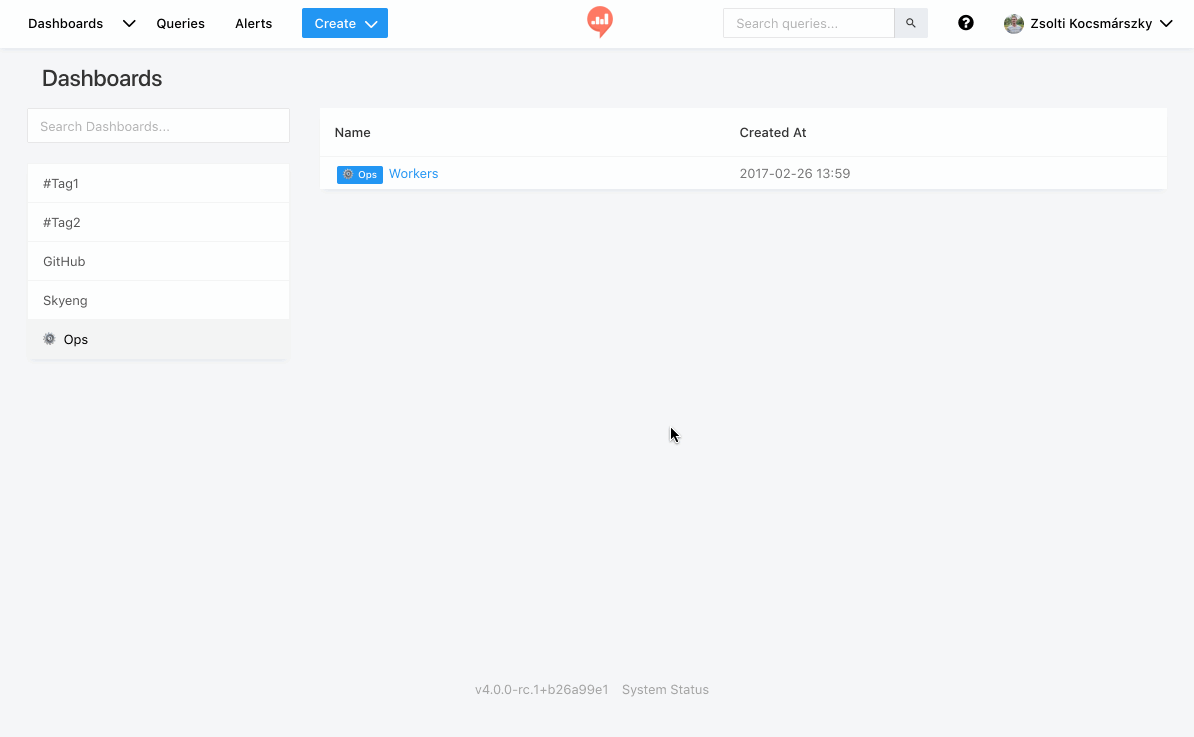Select the Skyeng tag filter
This screenshot has height=737, width=1194.
(65, 300)
